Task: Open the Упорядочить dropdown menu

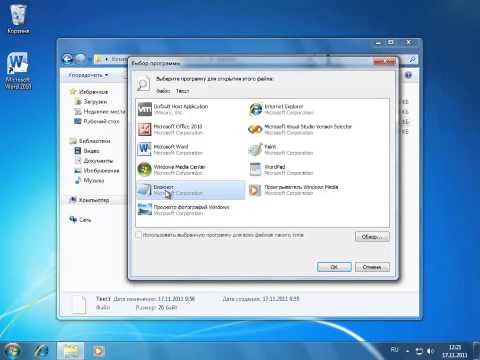Action: pos(88,75)
